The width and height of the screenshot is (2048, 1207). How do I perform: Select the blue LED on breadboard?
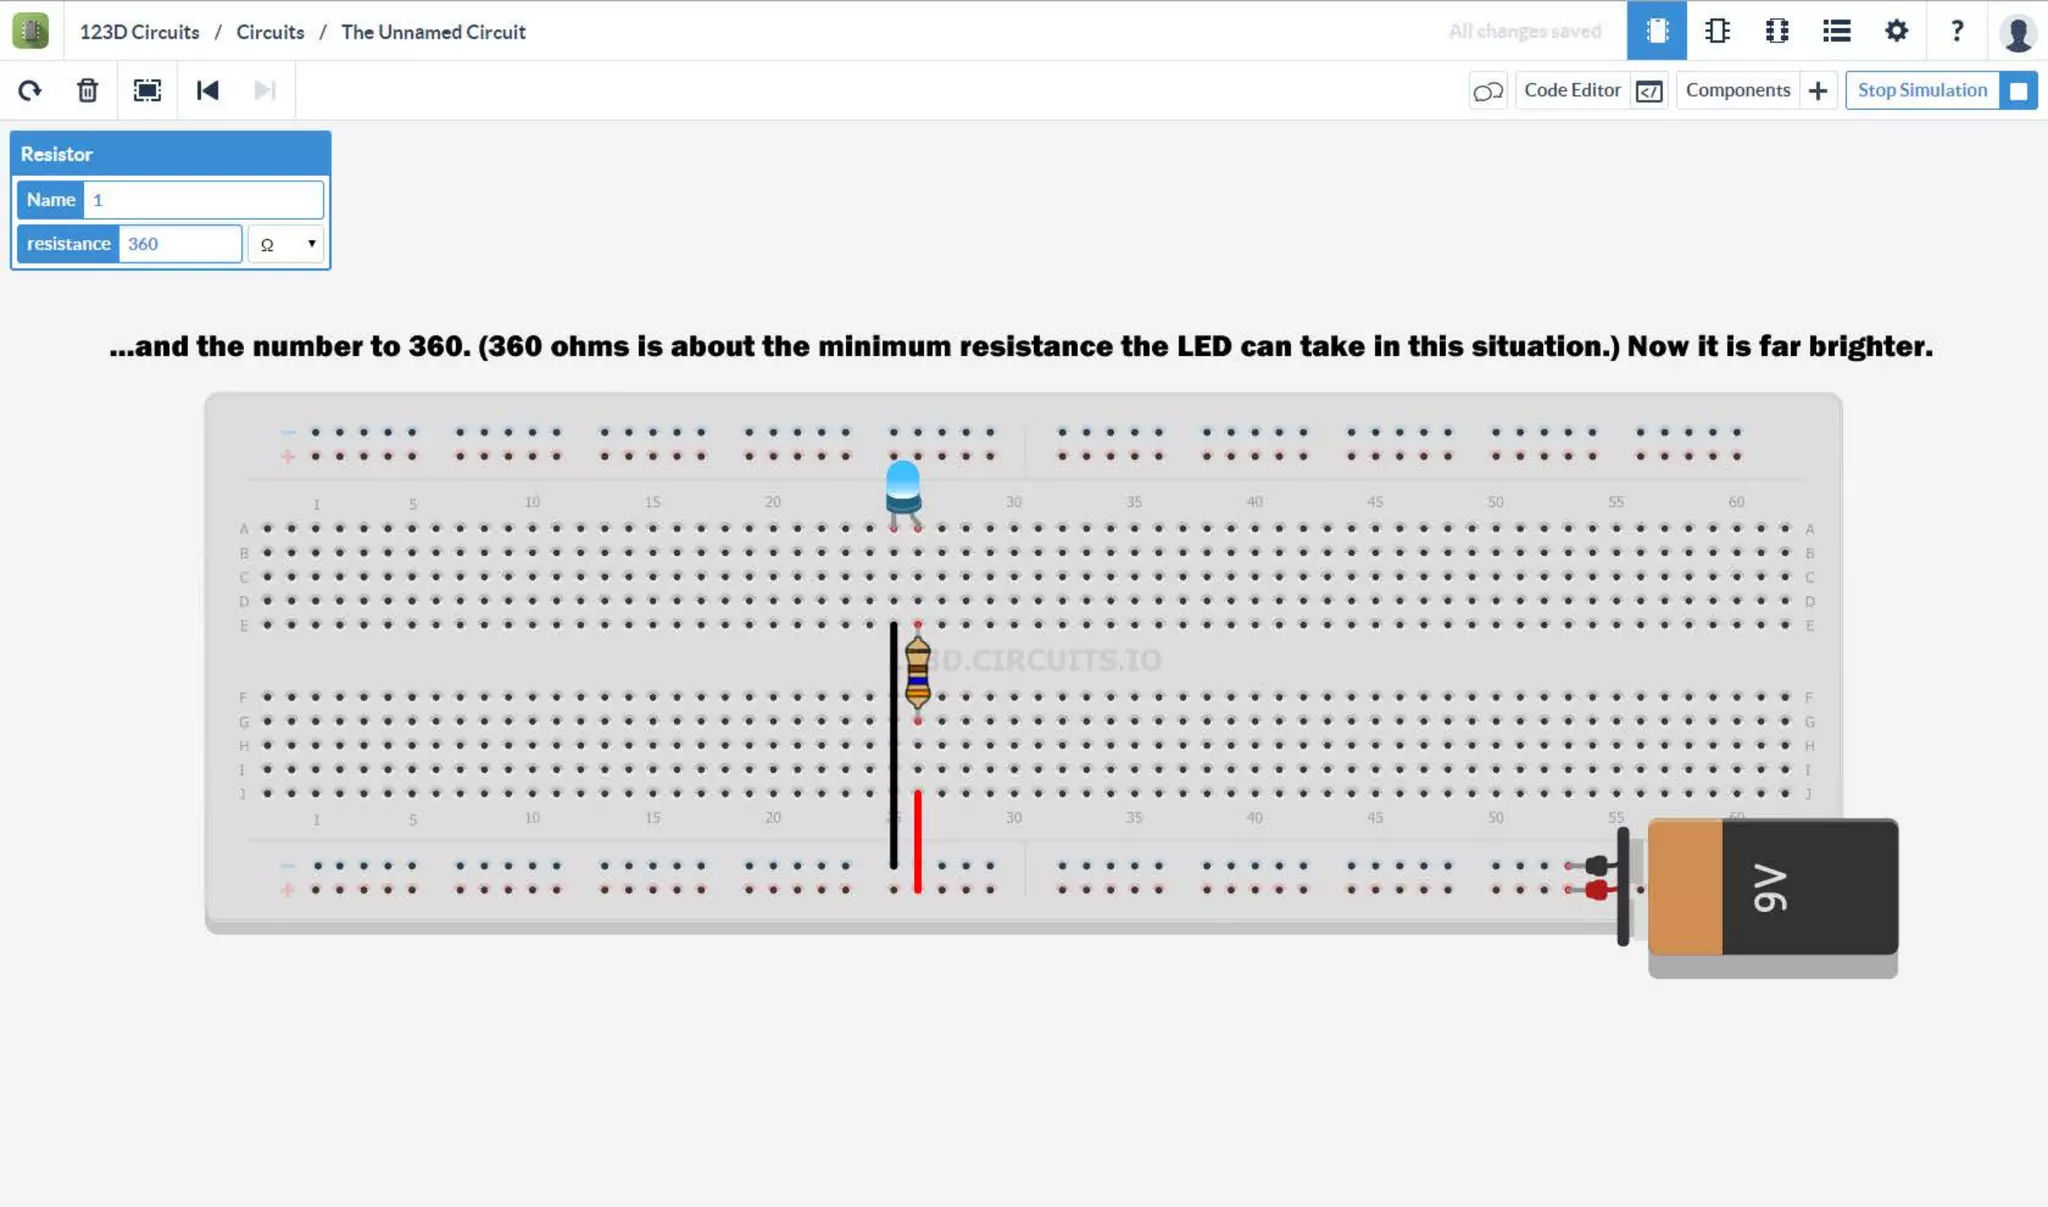click(903, 486)
